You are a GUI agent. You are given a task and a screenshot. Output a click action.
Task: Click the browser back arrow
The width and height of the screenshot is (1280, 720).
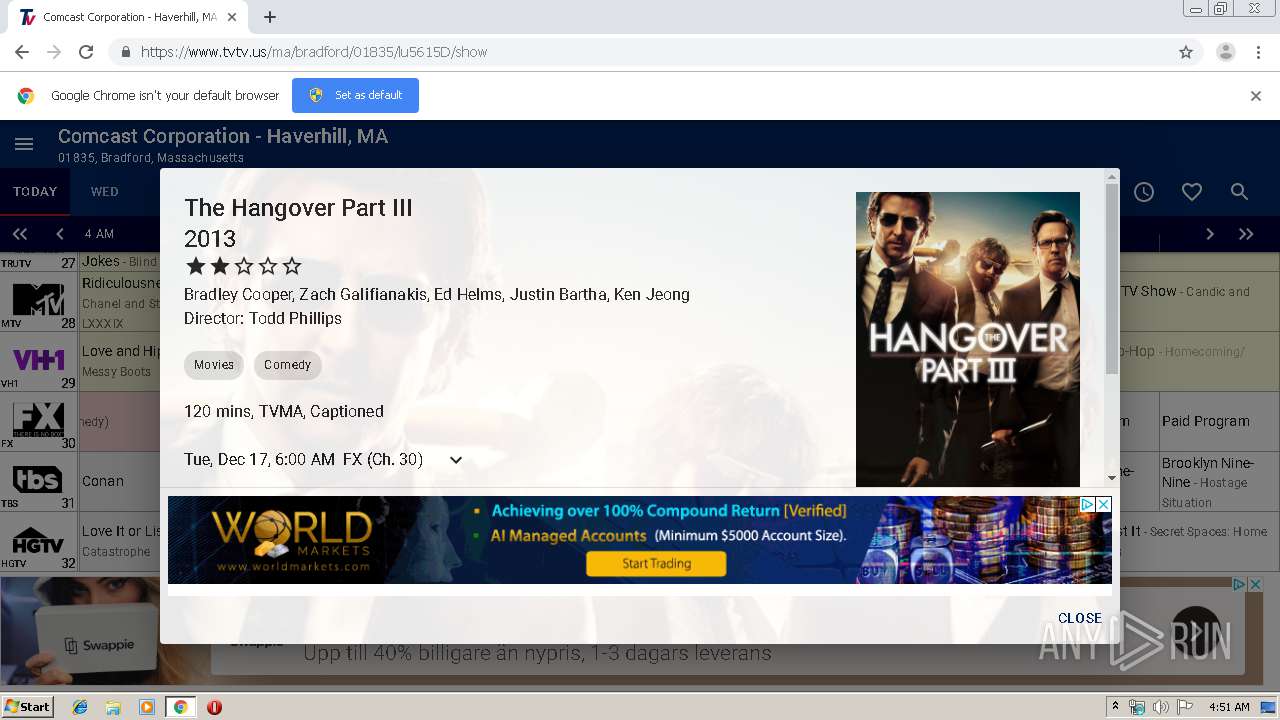tap(22, 52)
